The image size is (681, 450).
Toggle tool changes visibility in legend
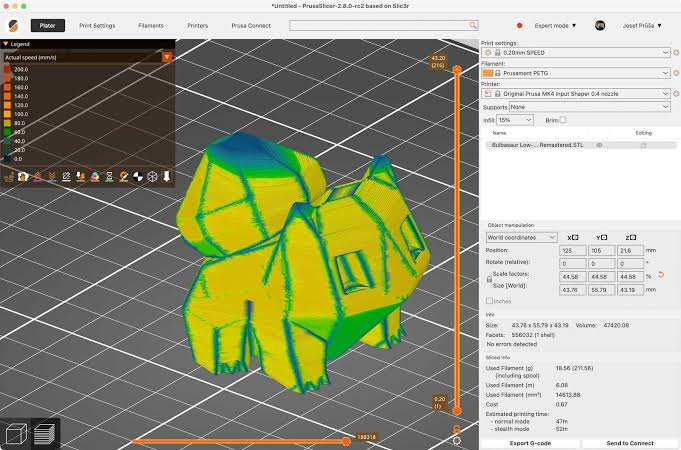point(80,176)
